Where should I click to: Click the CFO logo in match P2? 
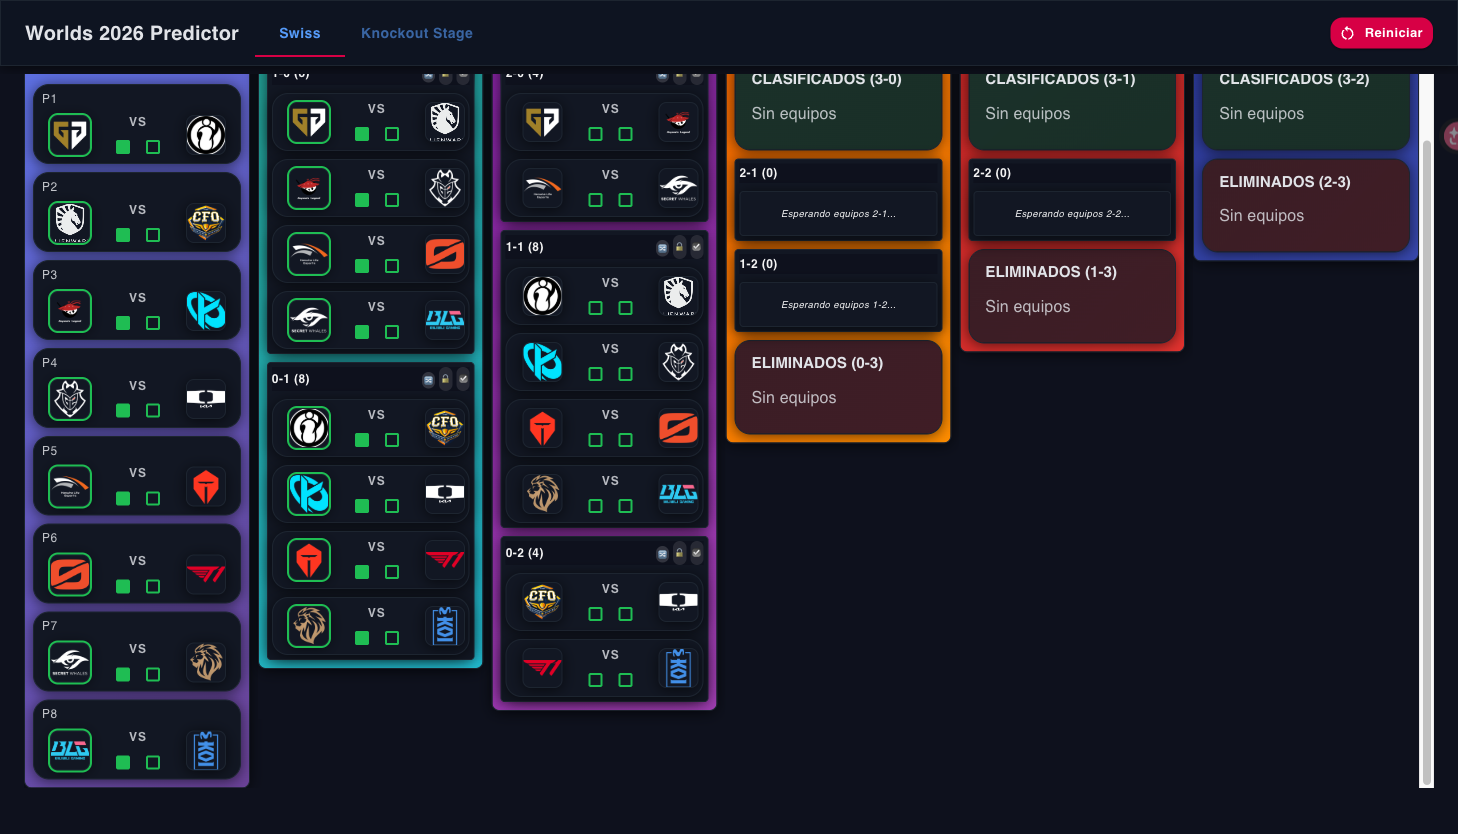[x=206, y=223]
